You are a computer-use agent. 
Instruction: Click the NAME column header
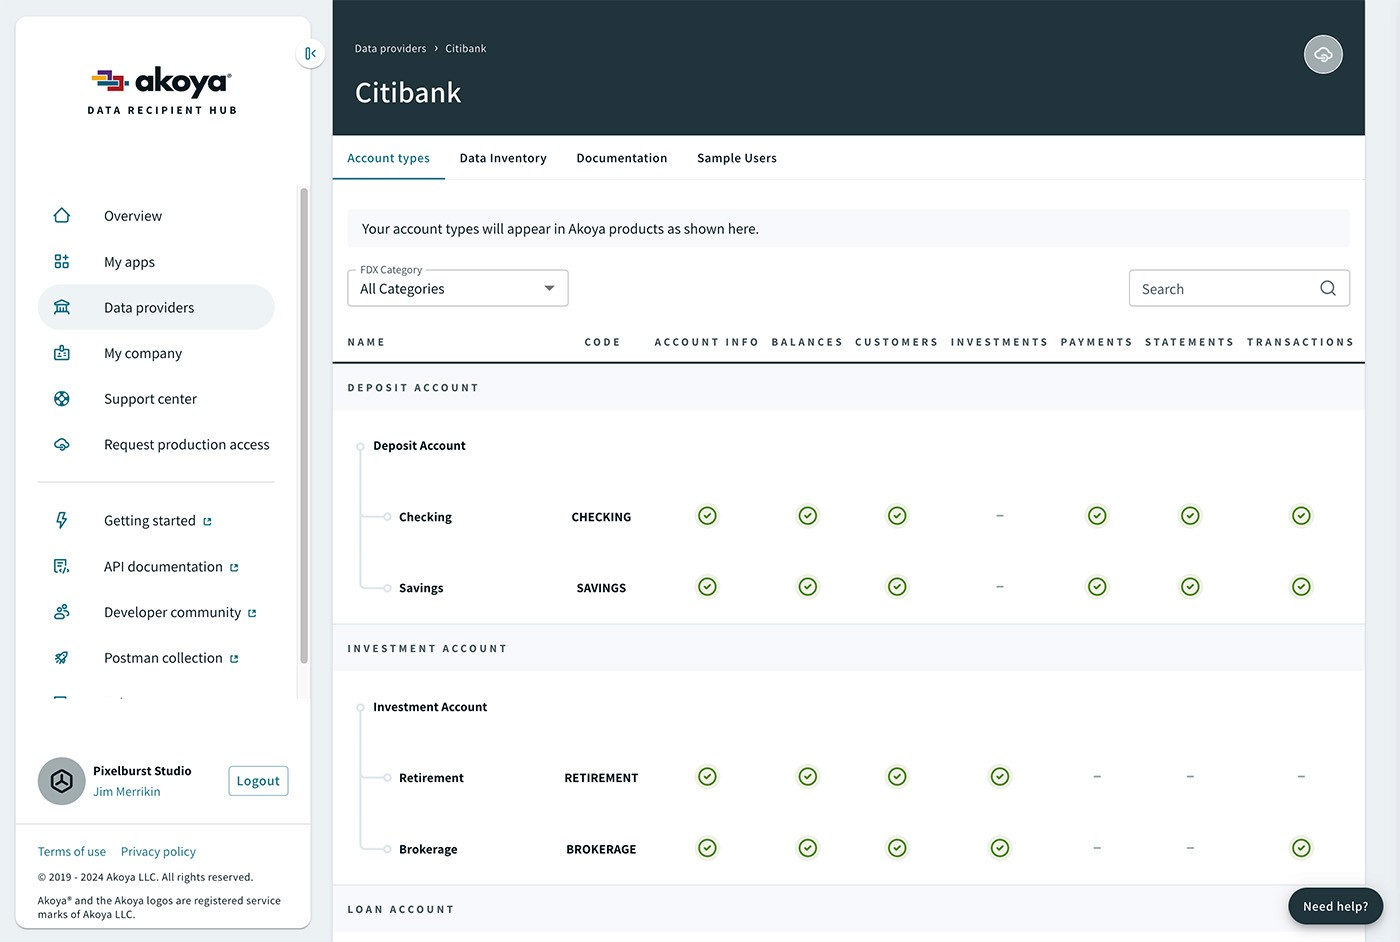366,342
